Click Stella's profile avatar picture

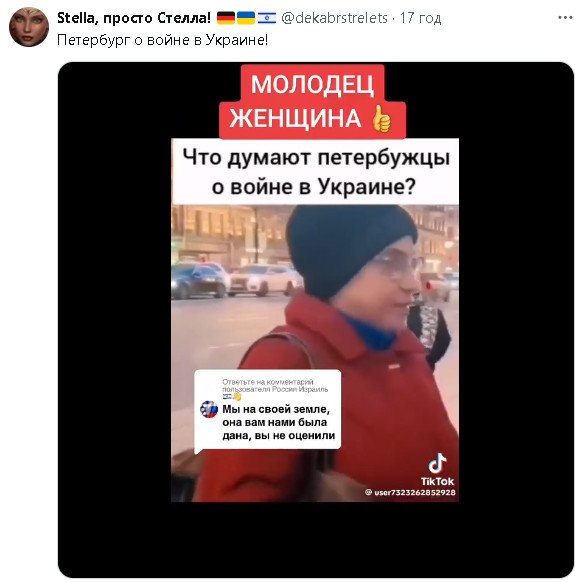pyautogui.click(x=29, y=27)
